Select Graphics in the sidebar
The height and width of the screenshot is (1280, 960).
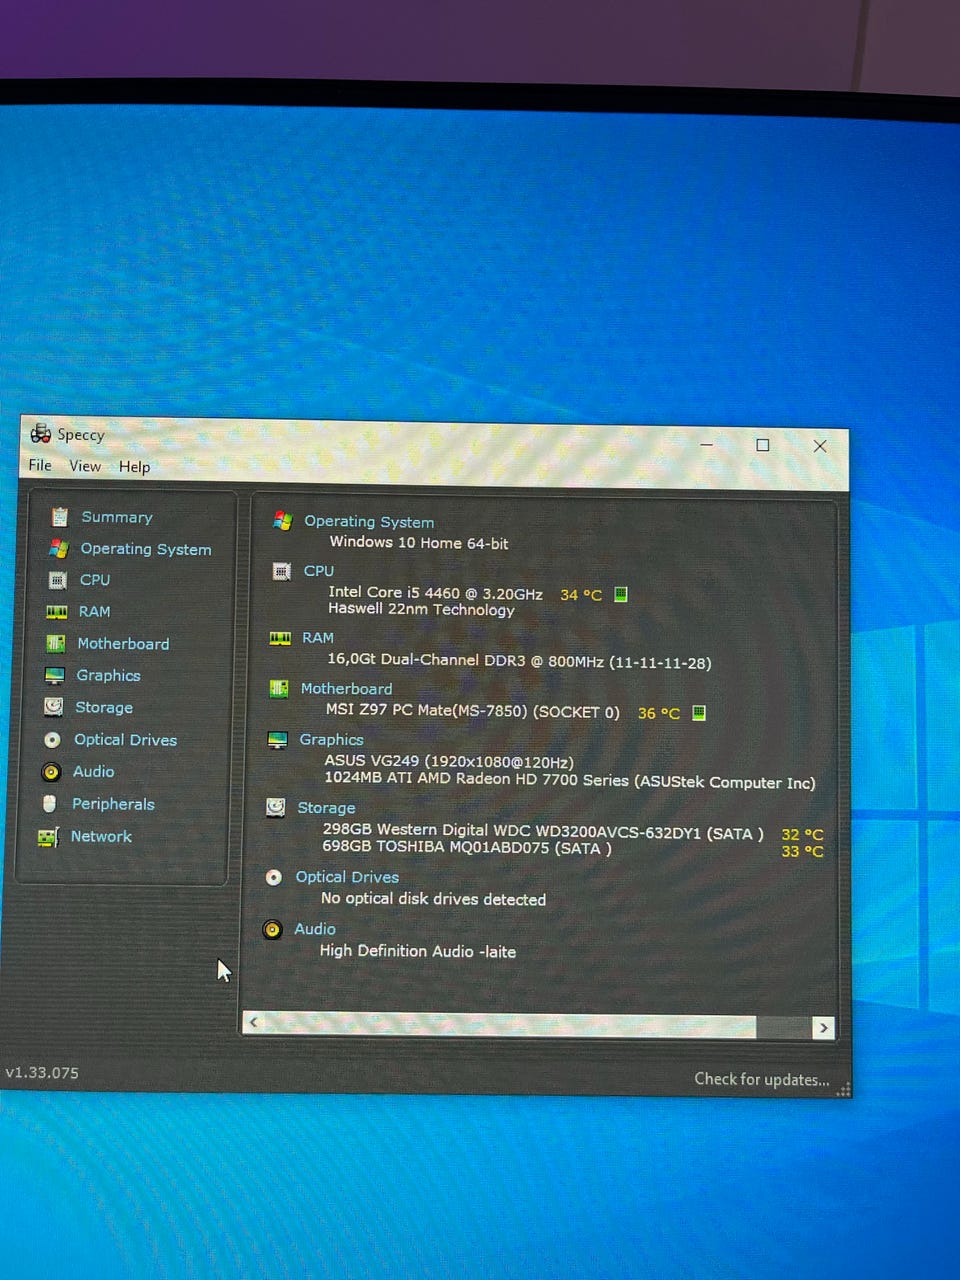point(108,676)
